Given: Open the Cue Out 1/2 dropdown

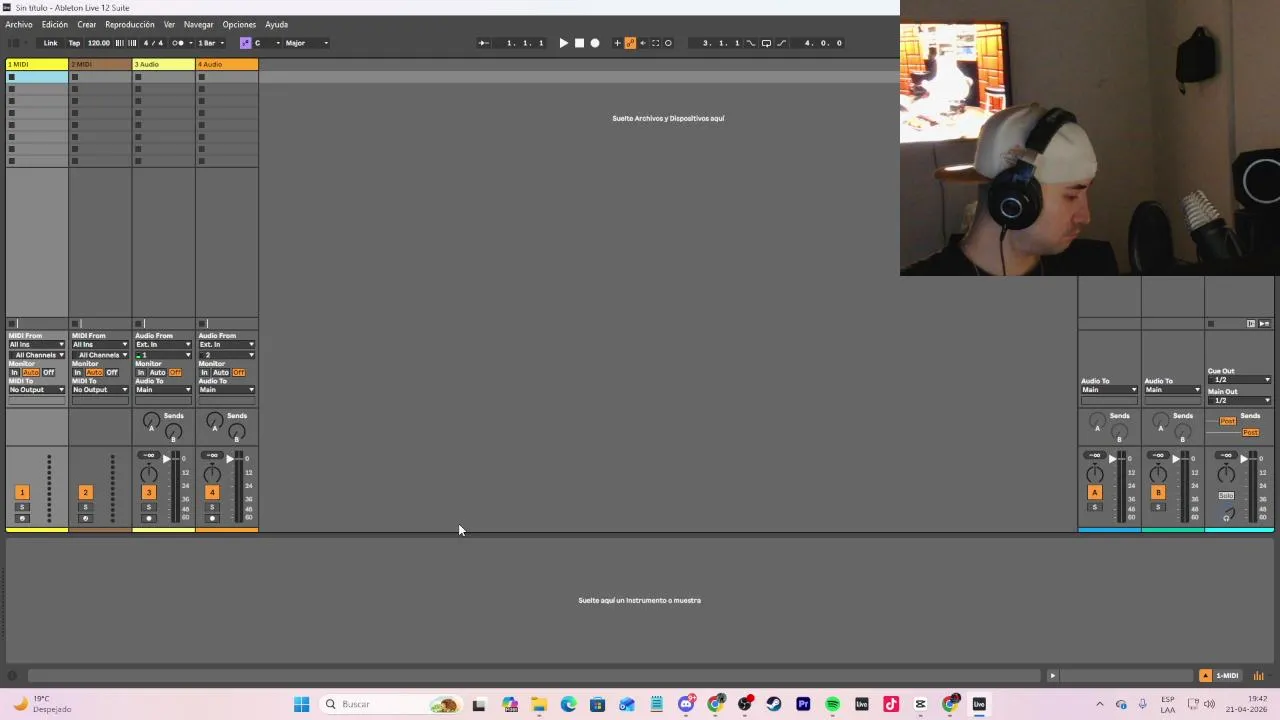Looking at the screenshot, I should [1239, 380].
